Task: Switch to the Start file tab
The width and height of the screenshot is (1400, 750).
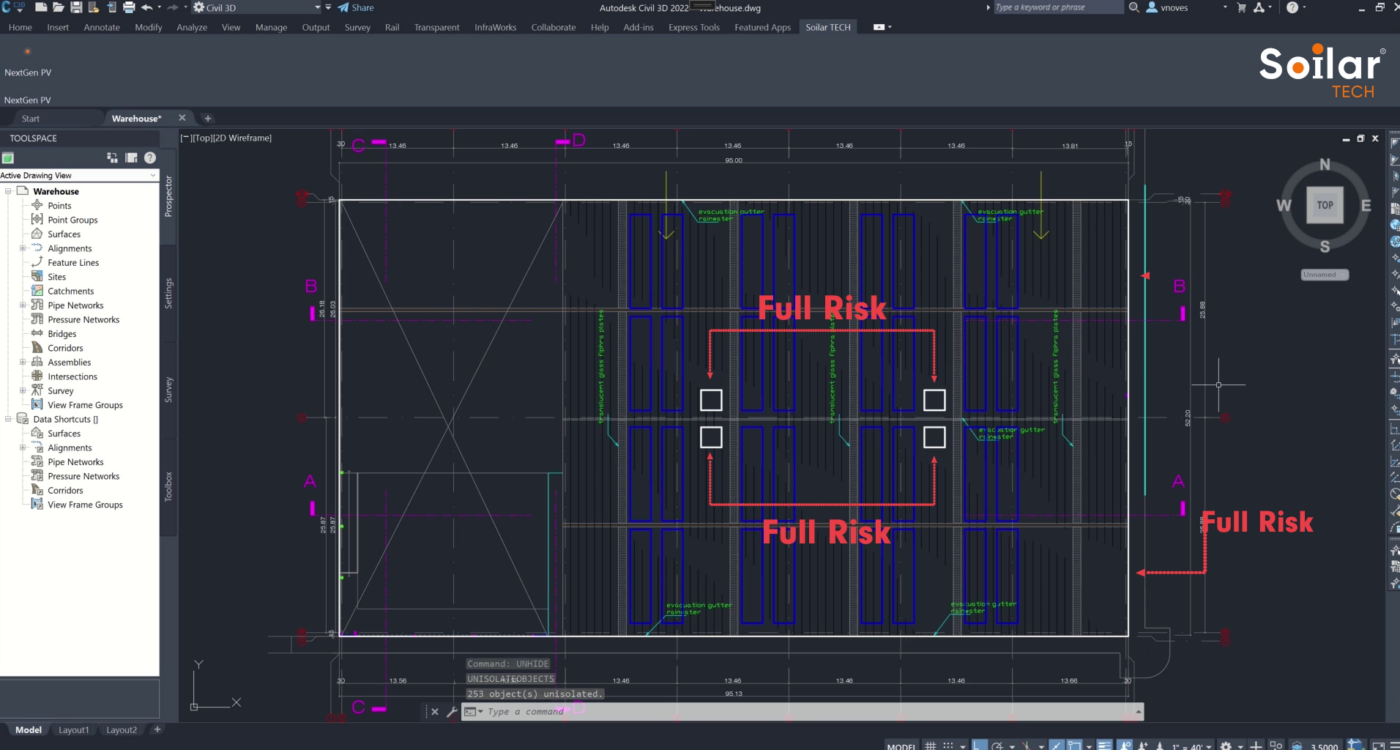Action: click(x=31, y=118)
